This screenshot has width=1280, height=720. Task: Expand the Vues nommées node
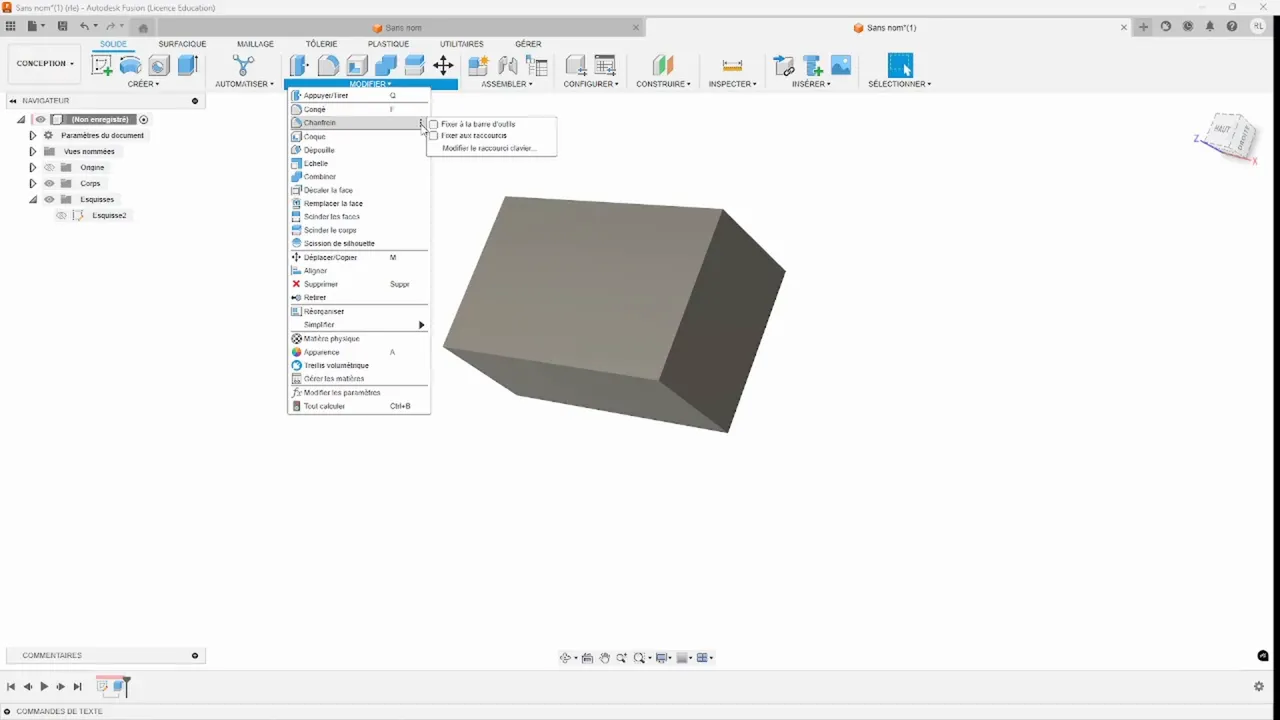click(x=32, y=151)
